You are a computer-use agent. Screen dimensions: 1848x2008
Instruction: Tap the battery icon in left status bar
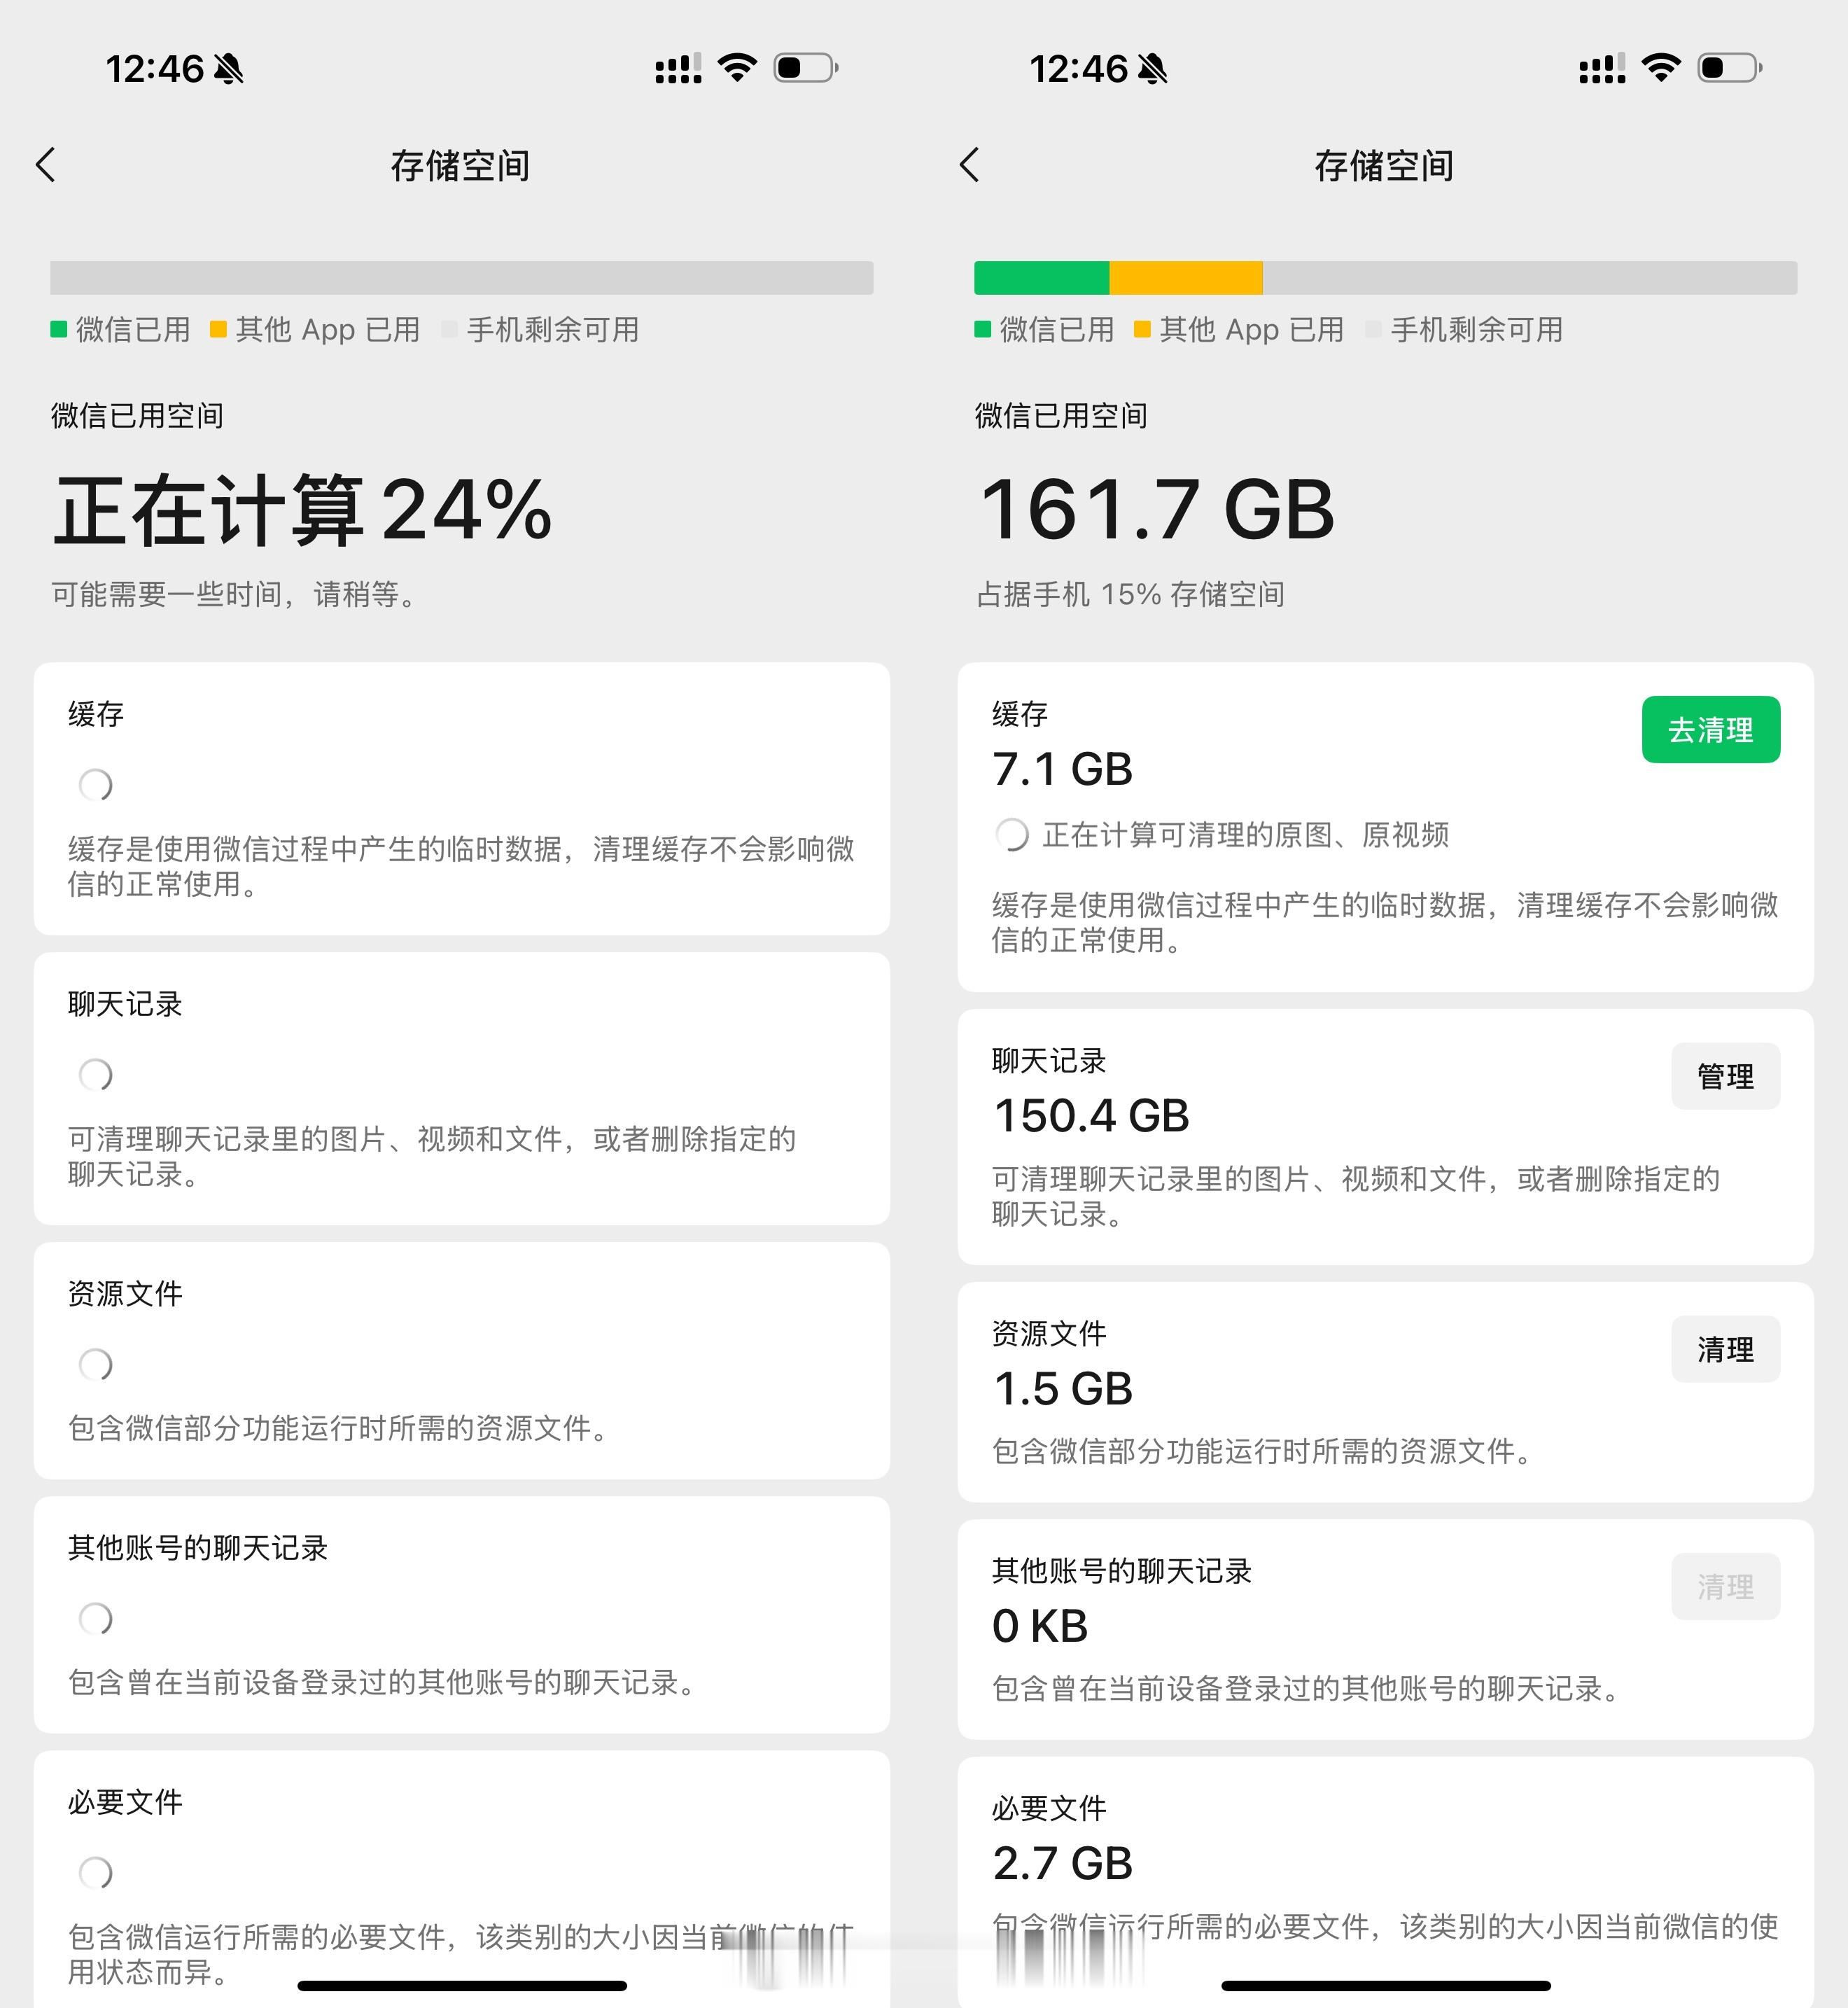806,68
